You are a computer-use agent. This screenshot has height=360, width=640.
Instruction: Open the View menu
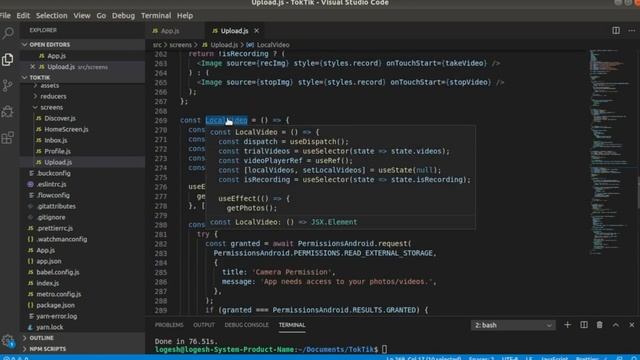coord(82,16)
